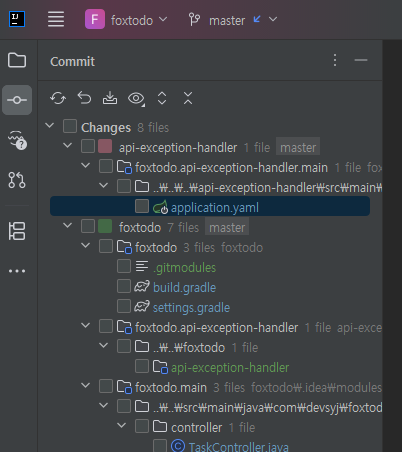This screenshot has width=402, height=452.
Task: Select the settings.gradle file
Action: pos(191,308)
